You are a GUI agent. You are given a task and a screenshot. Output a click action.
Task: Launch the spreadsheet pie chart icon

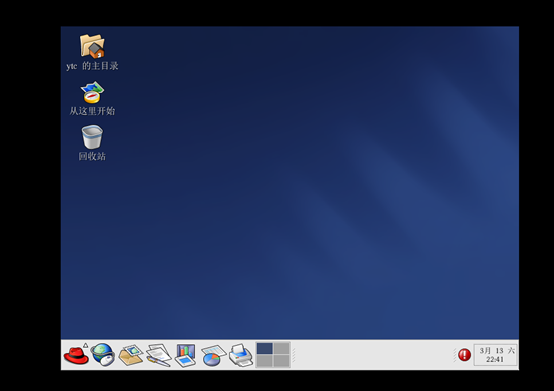pos(213,355)
